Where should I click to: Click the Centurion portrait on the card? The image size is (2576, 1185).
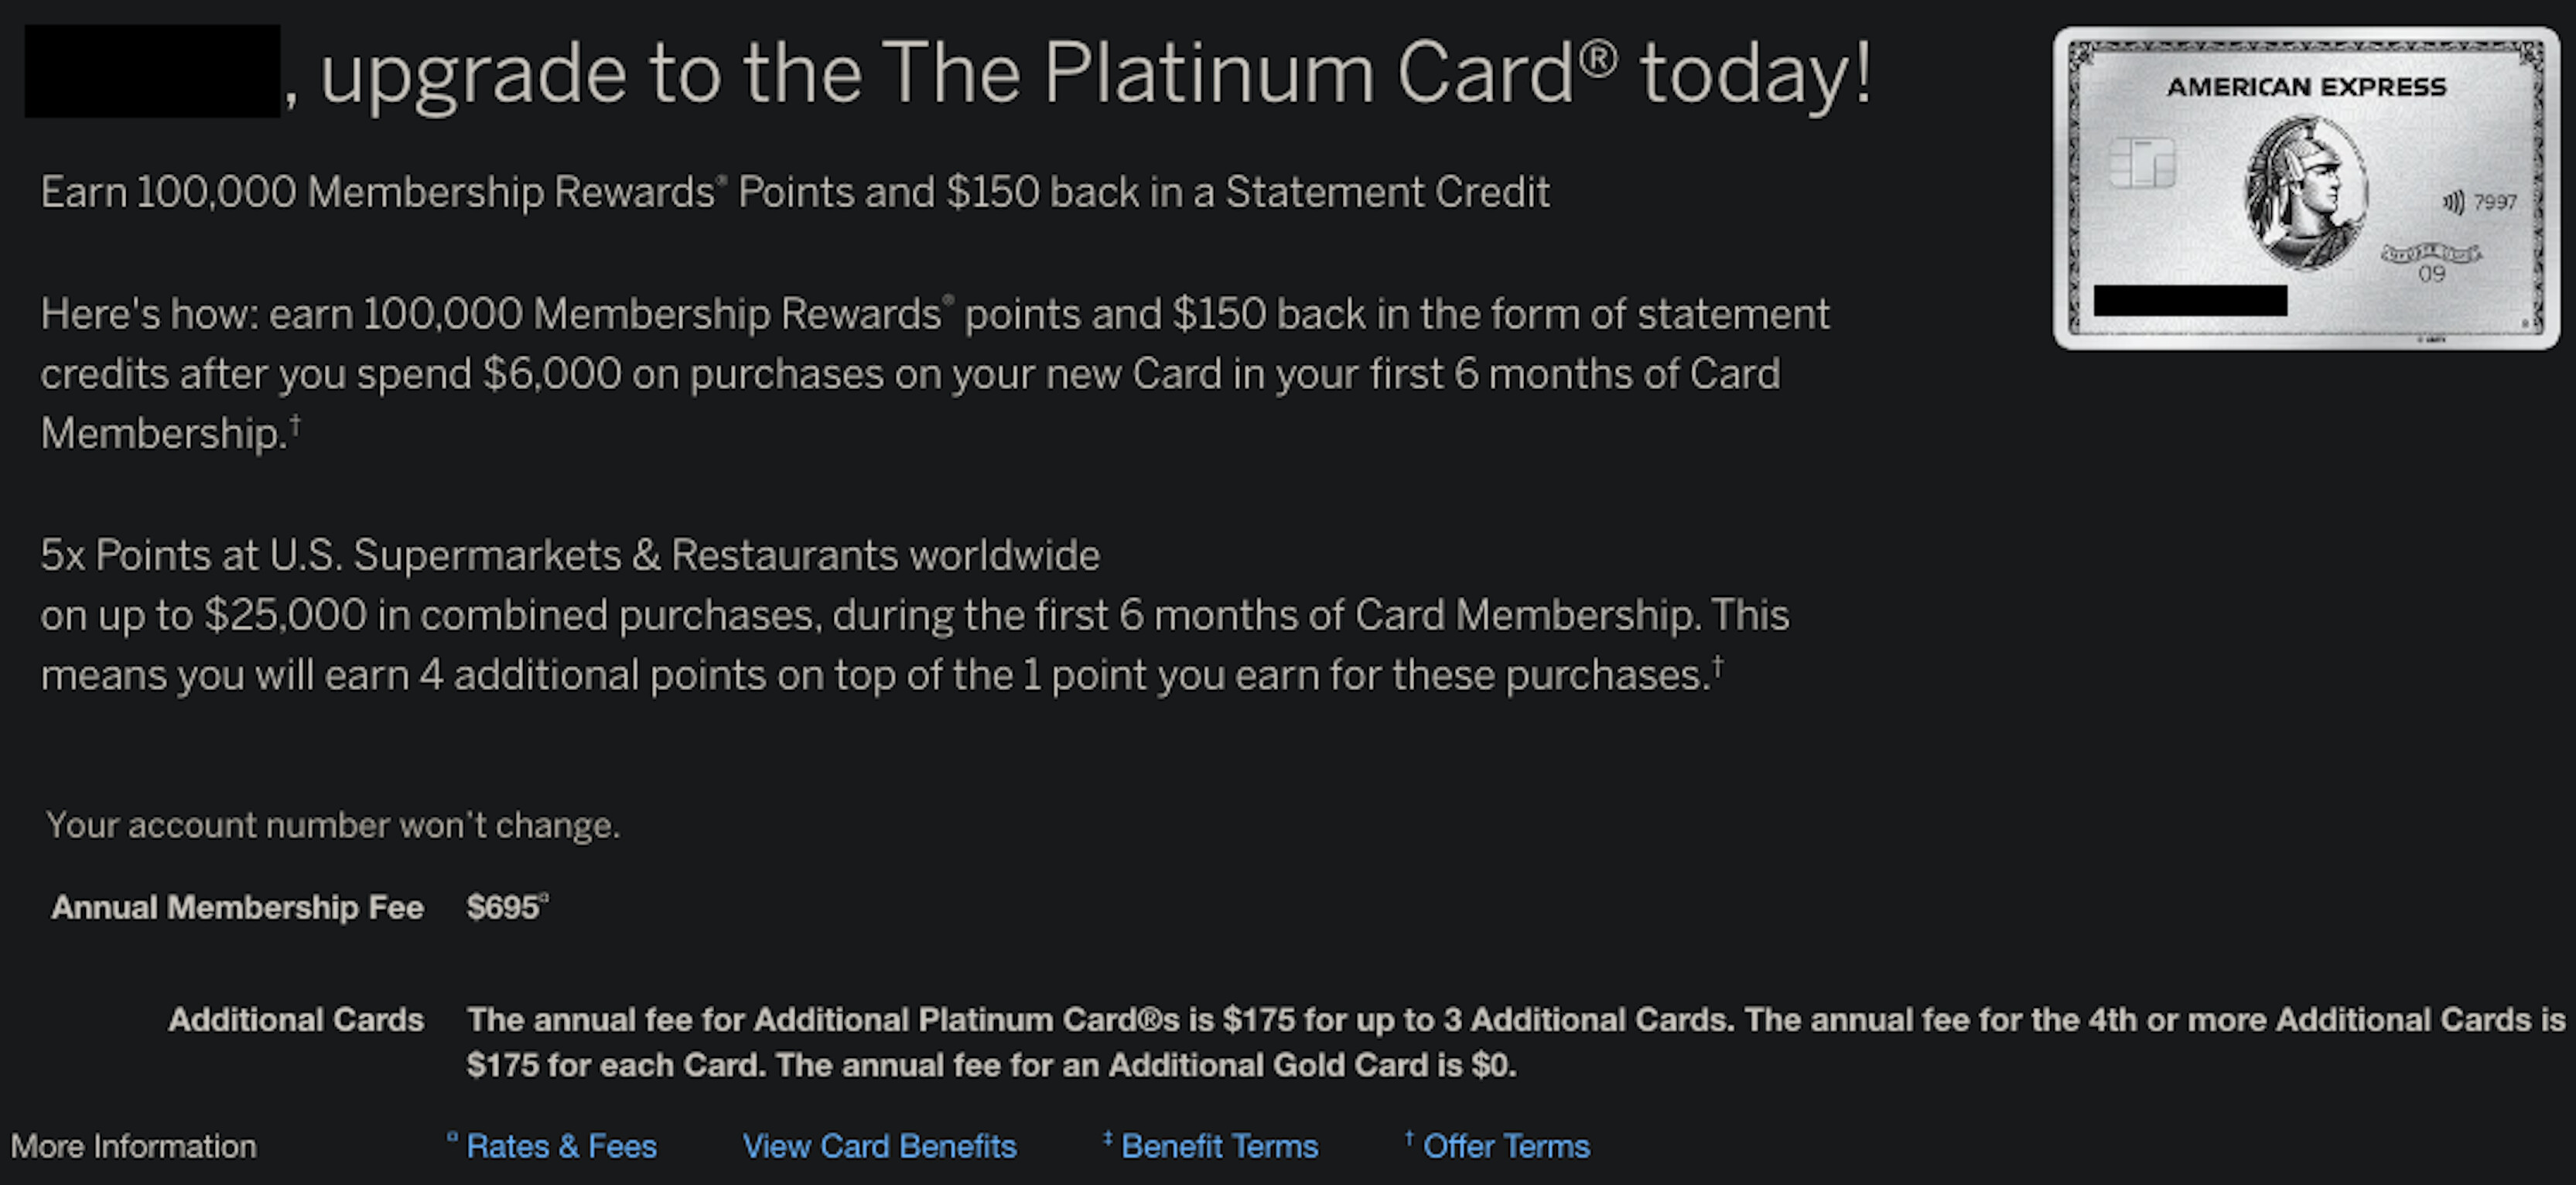tap(2305, 192)
